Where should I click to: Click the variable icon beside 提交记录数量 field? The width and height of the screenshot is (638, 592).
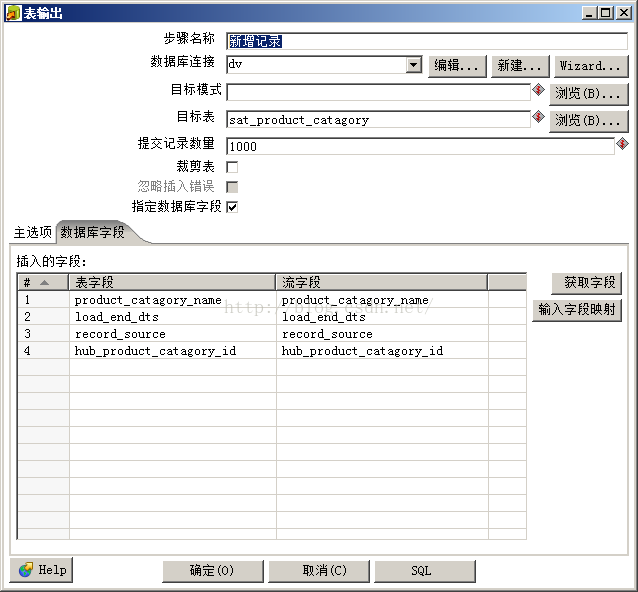622,144
